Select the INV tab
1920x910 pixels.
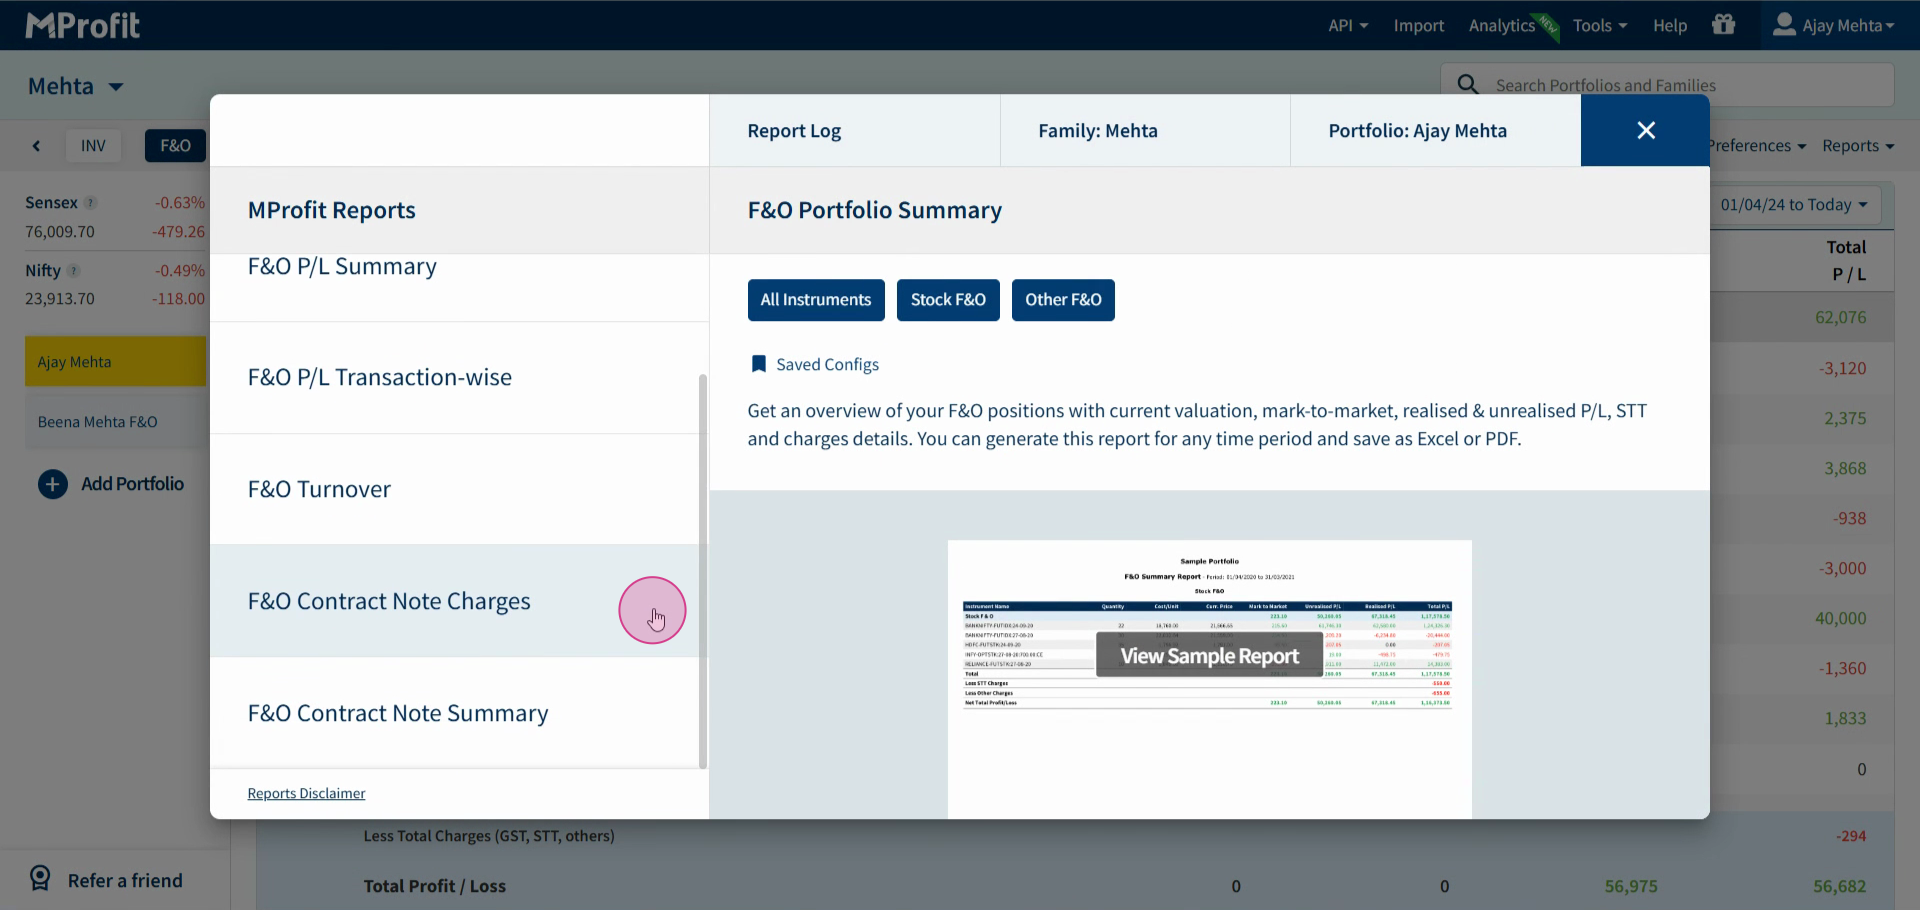click(93, 146)
